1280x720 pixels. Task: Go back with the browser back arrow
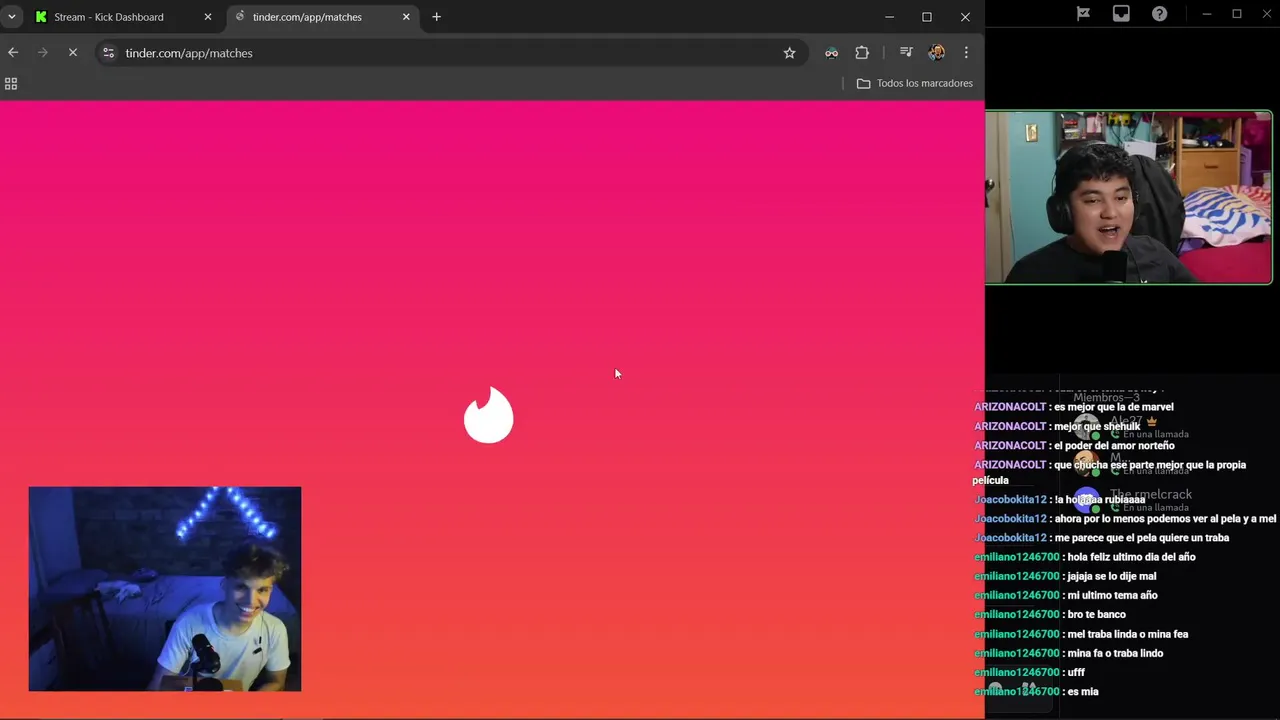pyautogui.click(x=13, y=53)
